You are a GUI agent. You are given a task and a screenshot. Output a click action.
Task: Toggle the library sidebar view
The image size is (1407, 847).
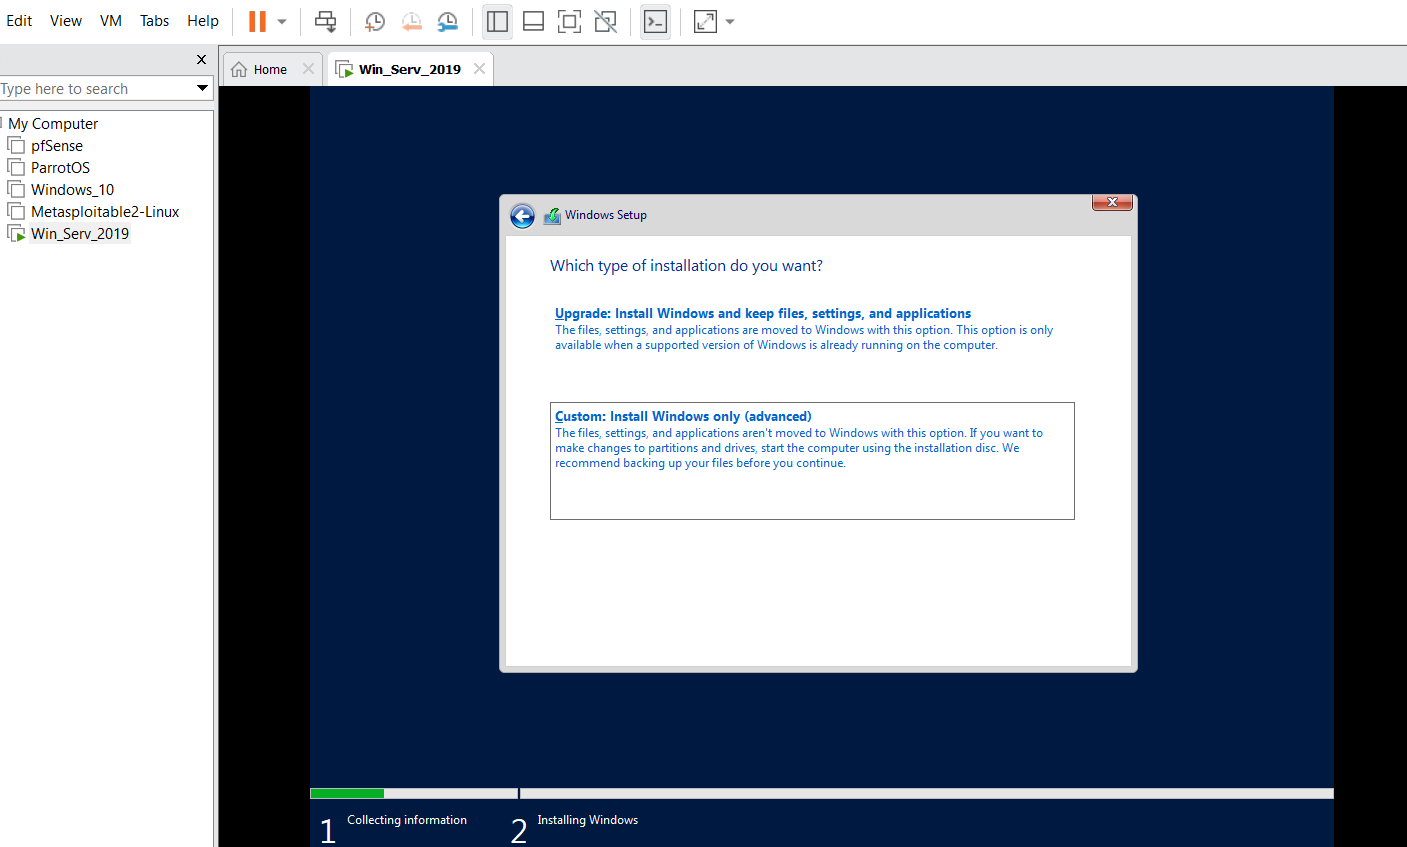pyautogui.click(x=497, y=21)
